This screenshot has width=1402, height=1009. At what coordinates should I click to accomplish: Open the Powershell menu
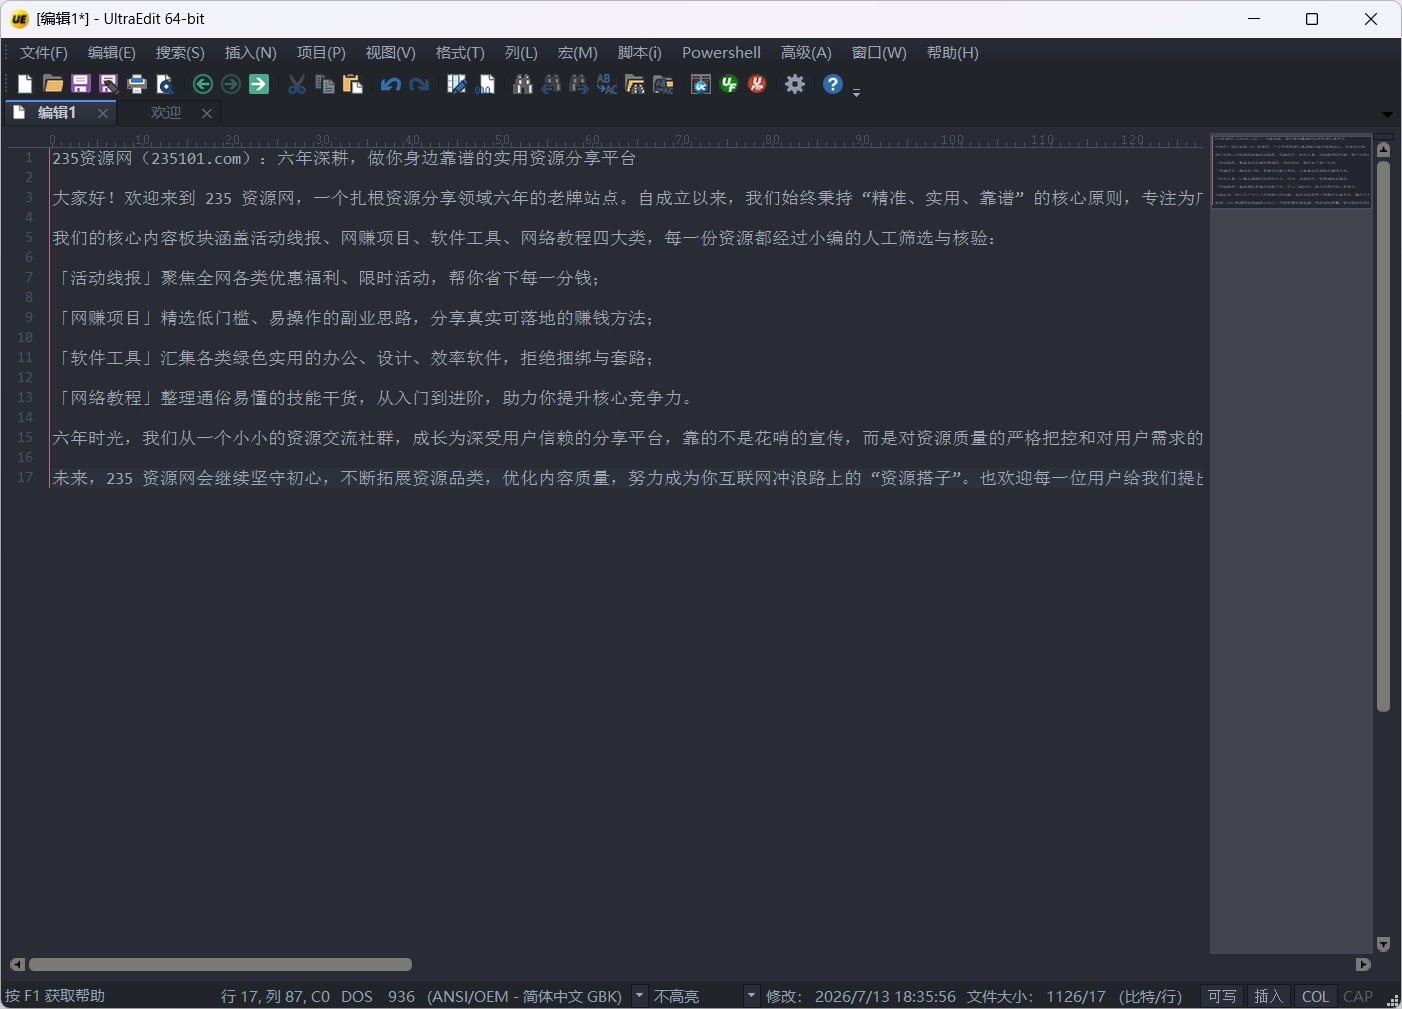pyautogui.click(x=721, y=53)
